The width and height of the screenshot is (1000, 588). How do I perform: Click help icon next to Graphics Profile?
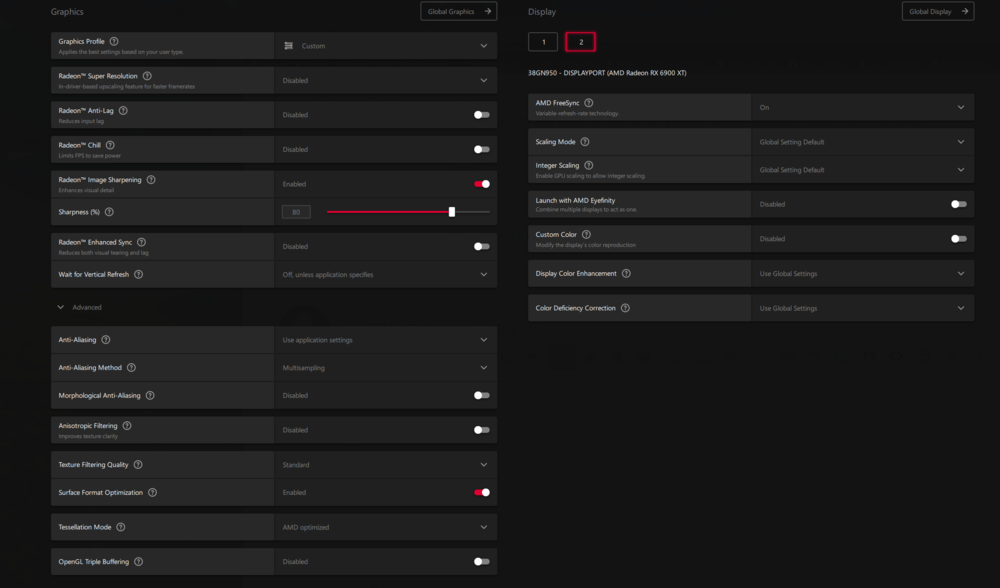(x=114, y=41)
